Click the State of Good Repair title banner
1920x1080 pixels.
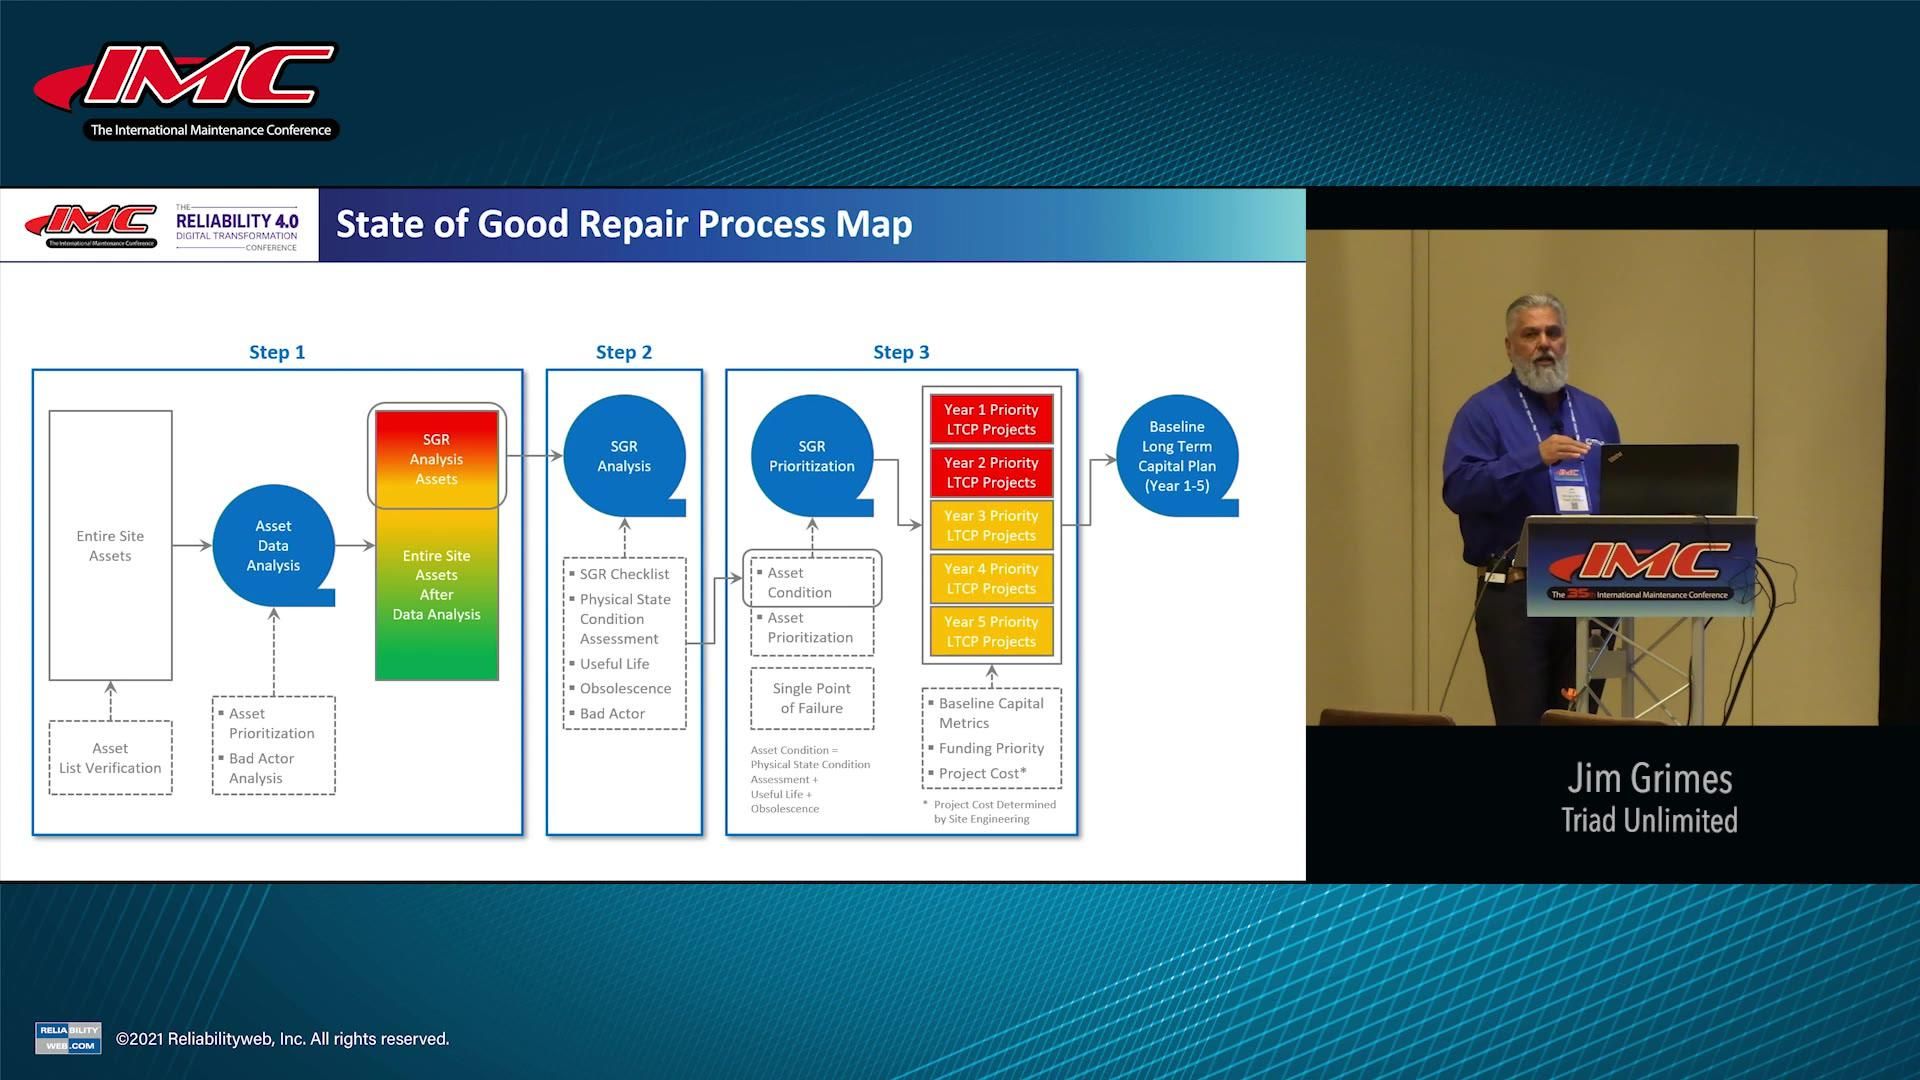click(x=624, y=224)
